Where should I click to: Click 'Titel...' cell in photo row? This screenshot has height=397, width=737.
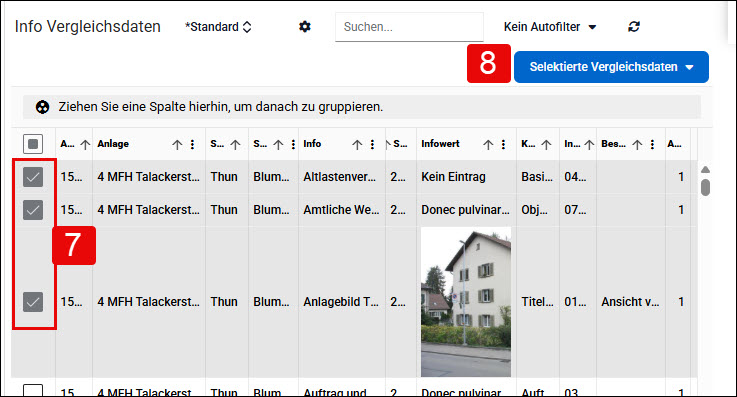pos(537,302)
